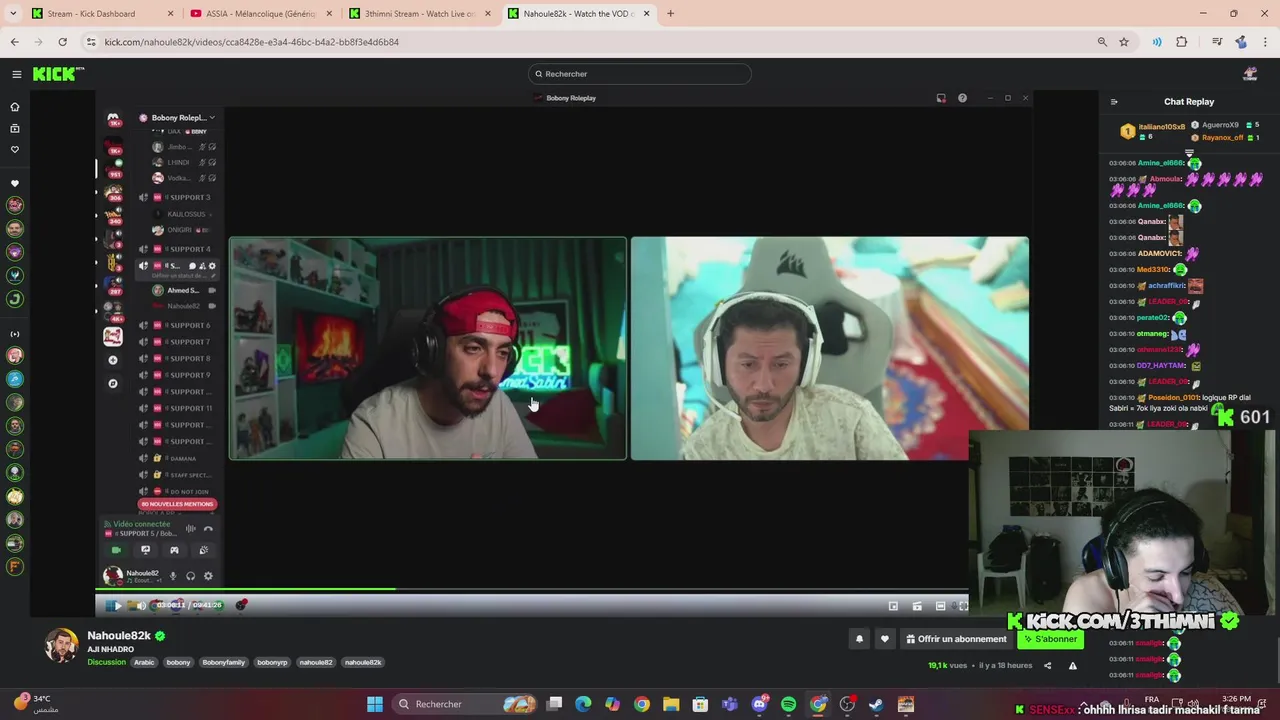Click the Chat Replay header text
Viewport: 1280px width, 720px height.
tap(1189, 102)
